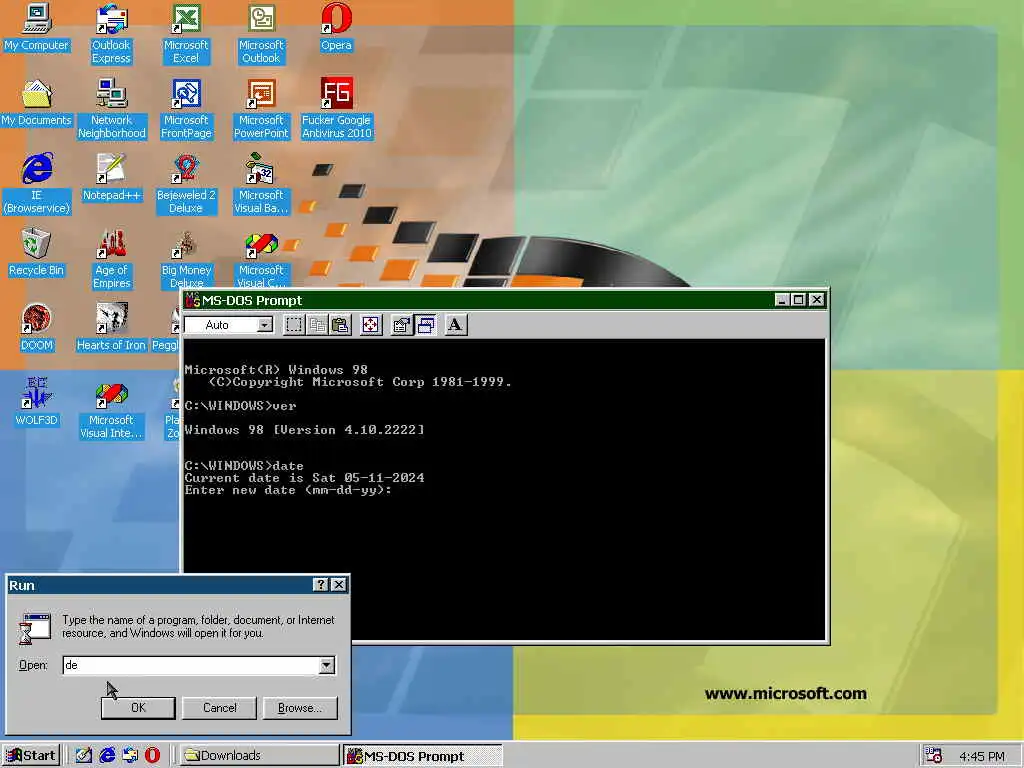Click the Paste button in MS-DOS toolbar

click(x=340, y=325)
